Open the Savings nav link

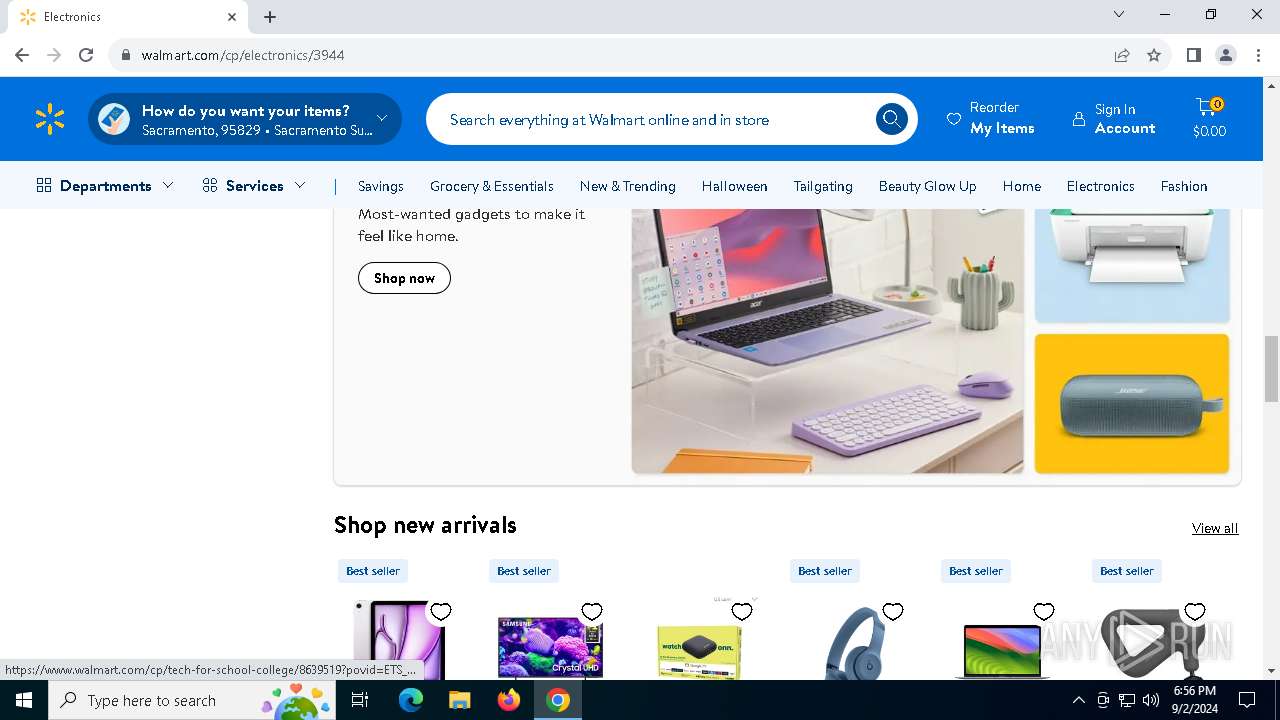click(381, 186)
